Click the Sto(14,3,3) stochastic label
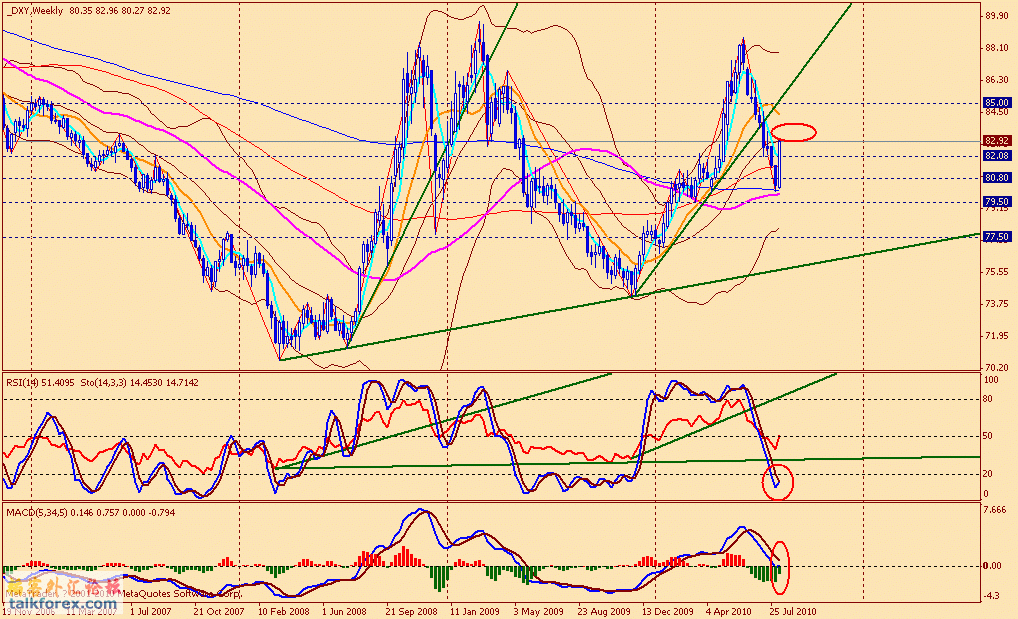 pos(104,383)
